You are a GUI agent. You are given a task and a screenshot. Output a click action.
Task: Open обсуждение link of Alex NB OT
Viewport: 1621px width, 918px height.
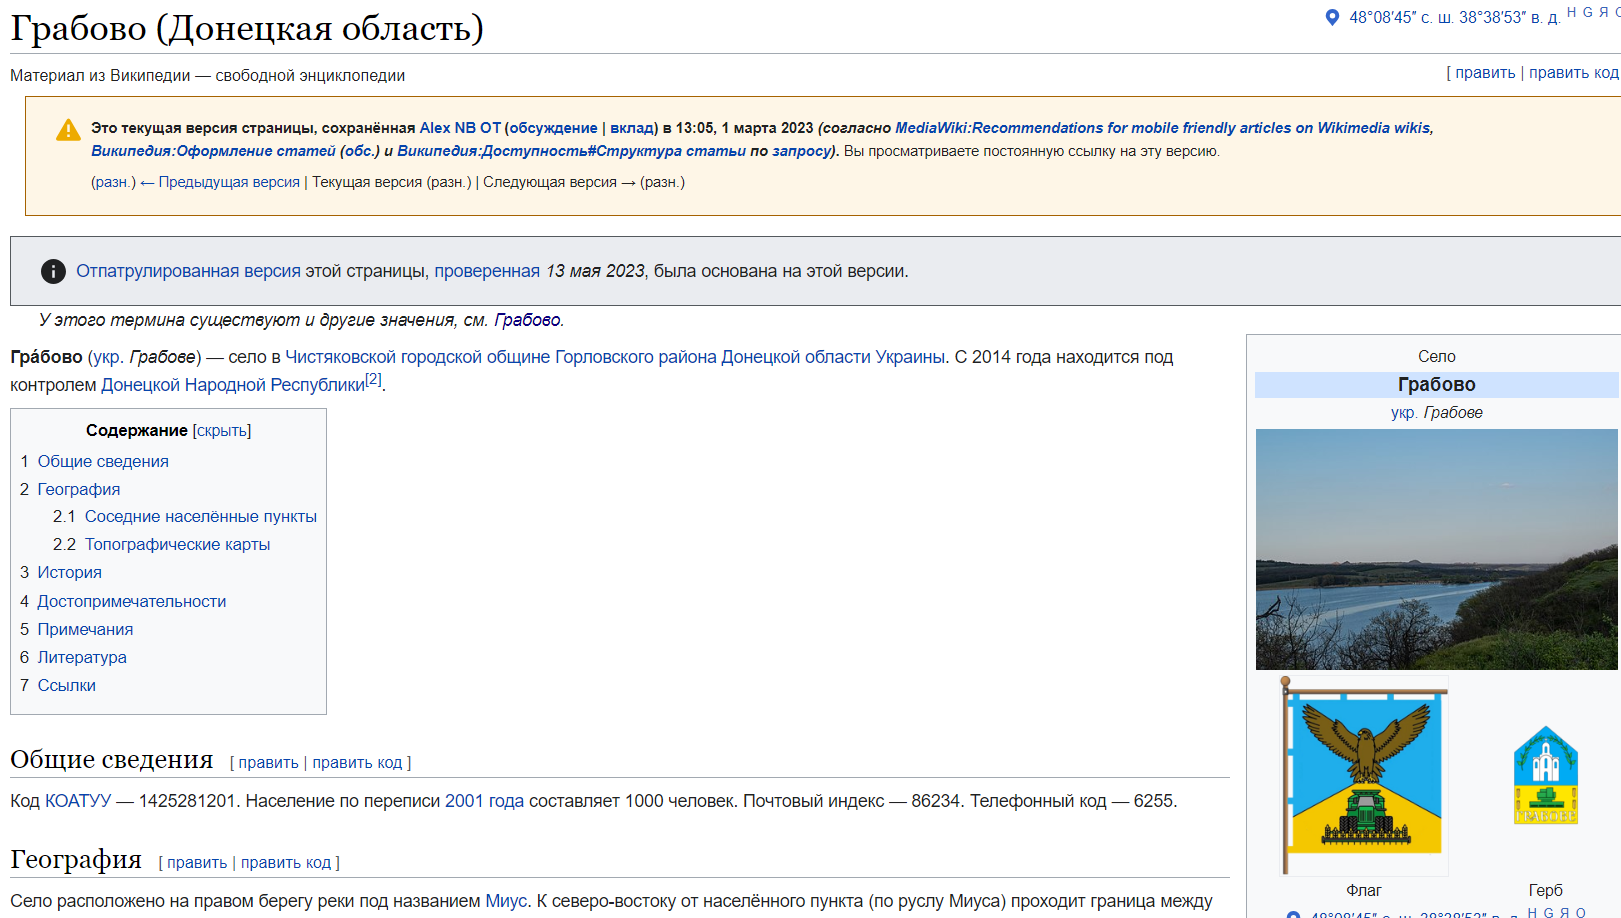click(x=553, y=128)
